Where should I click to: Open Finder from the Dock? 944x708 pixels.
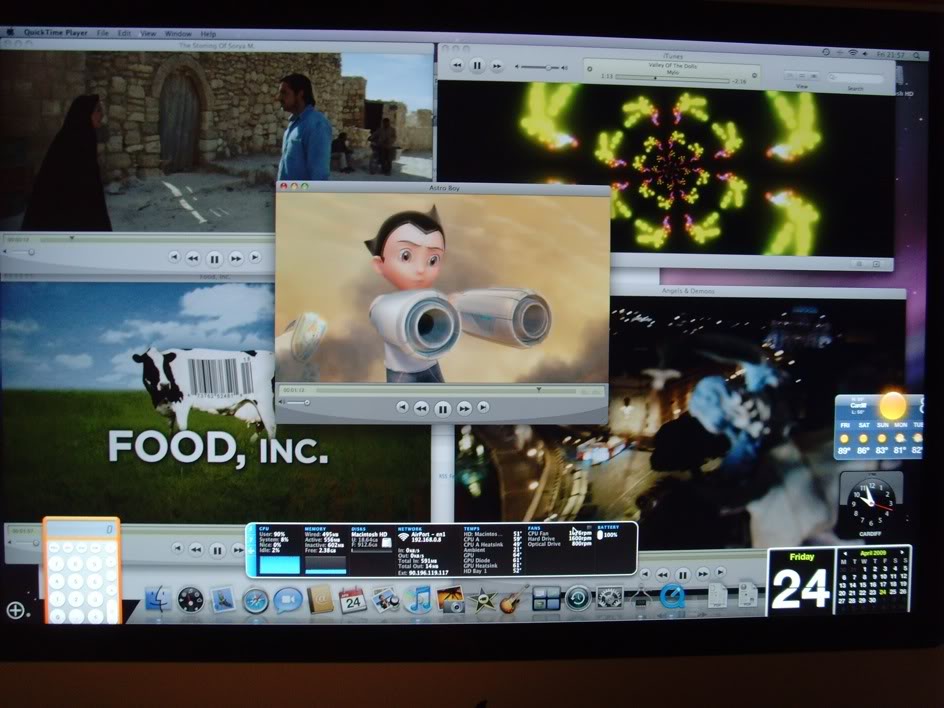[x=159, y=600]
